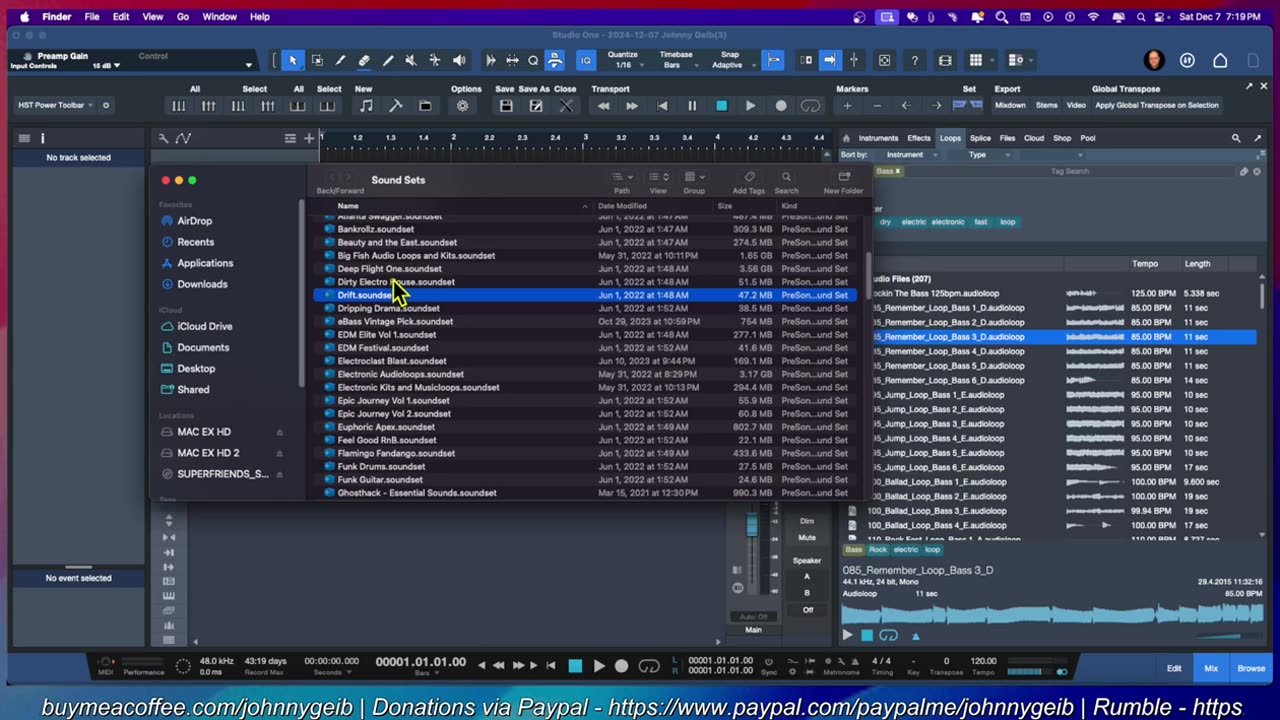Open the help question mark icon
The image size is (1280, 720).
point(914,61)
